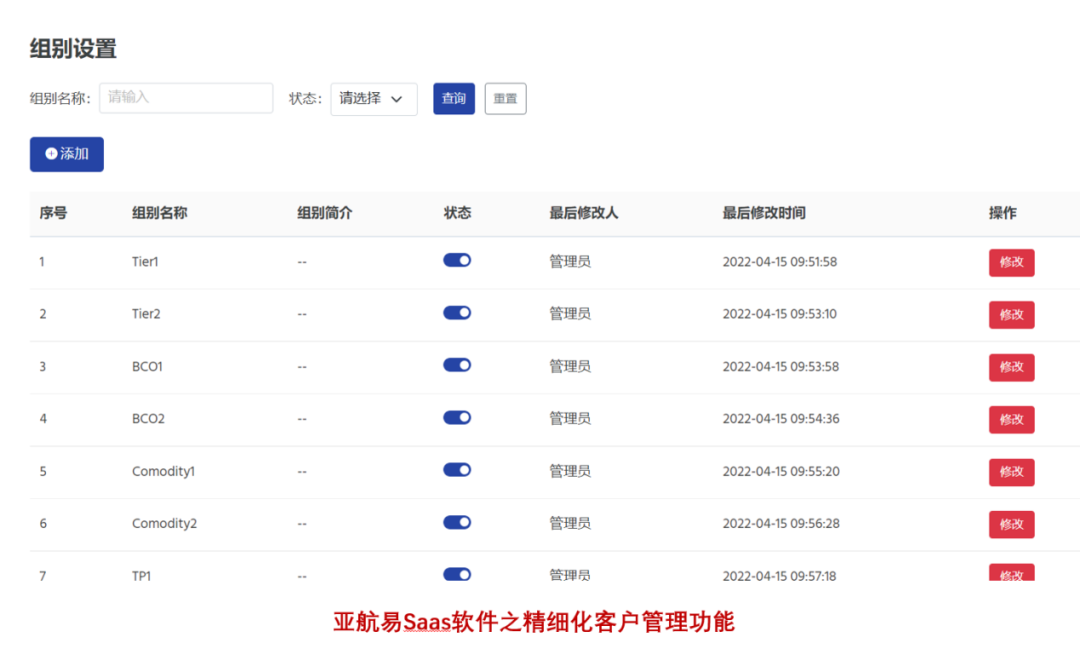The height and width of the screenshot is (649, 1080).
Task: Click the plus icon on the 添加 button
Action: pos(50,153)
